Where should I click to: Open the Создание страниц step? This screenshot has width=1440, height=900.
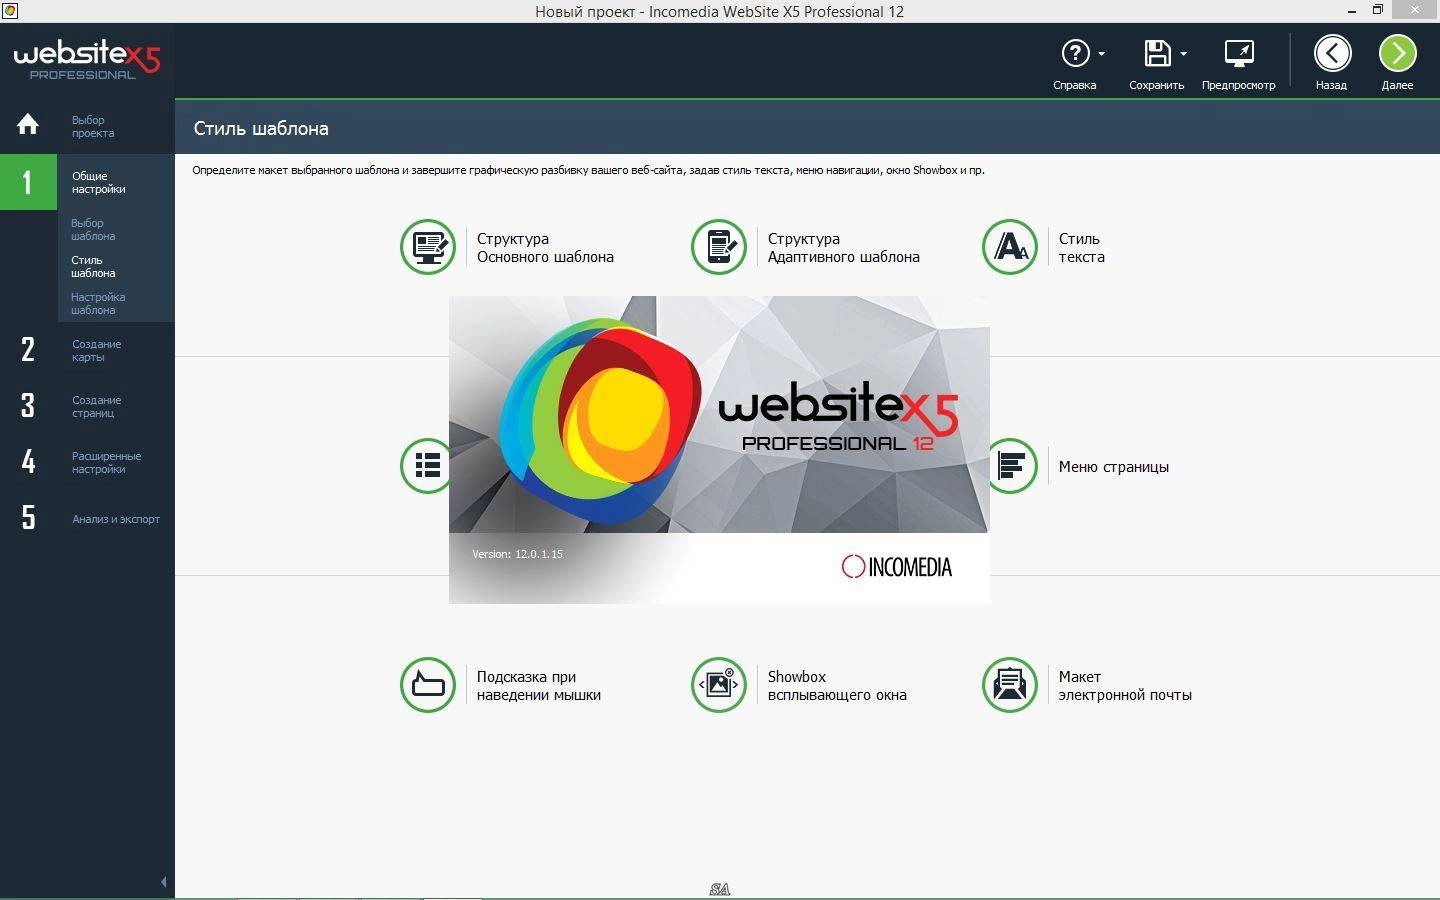tap(97, 406)
